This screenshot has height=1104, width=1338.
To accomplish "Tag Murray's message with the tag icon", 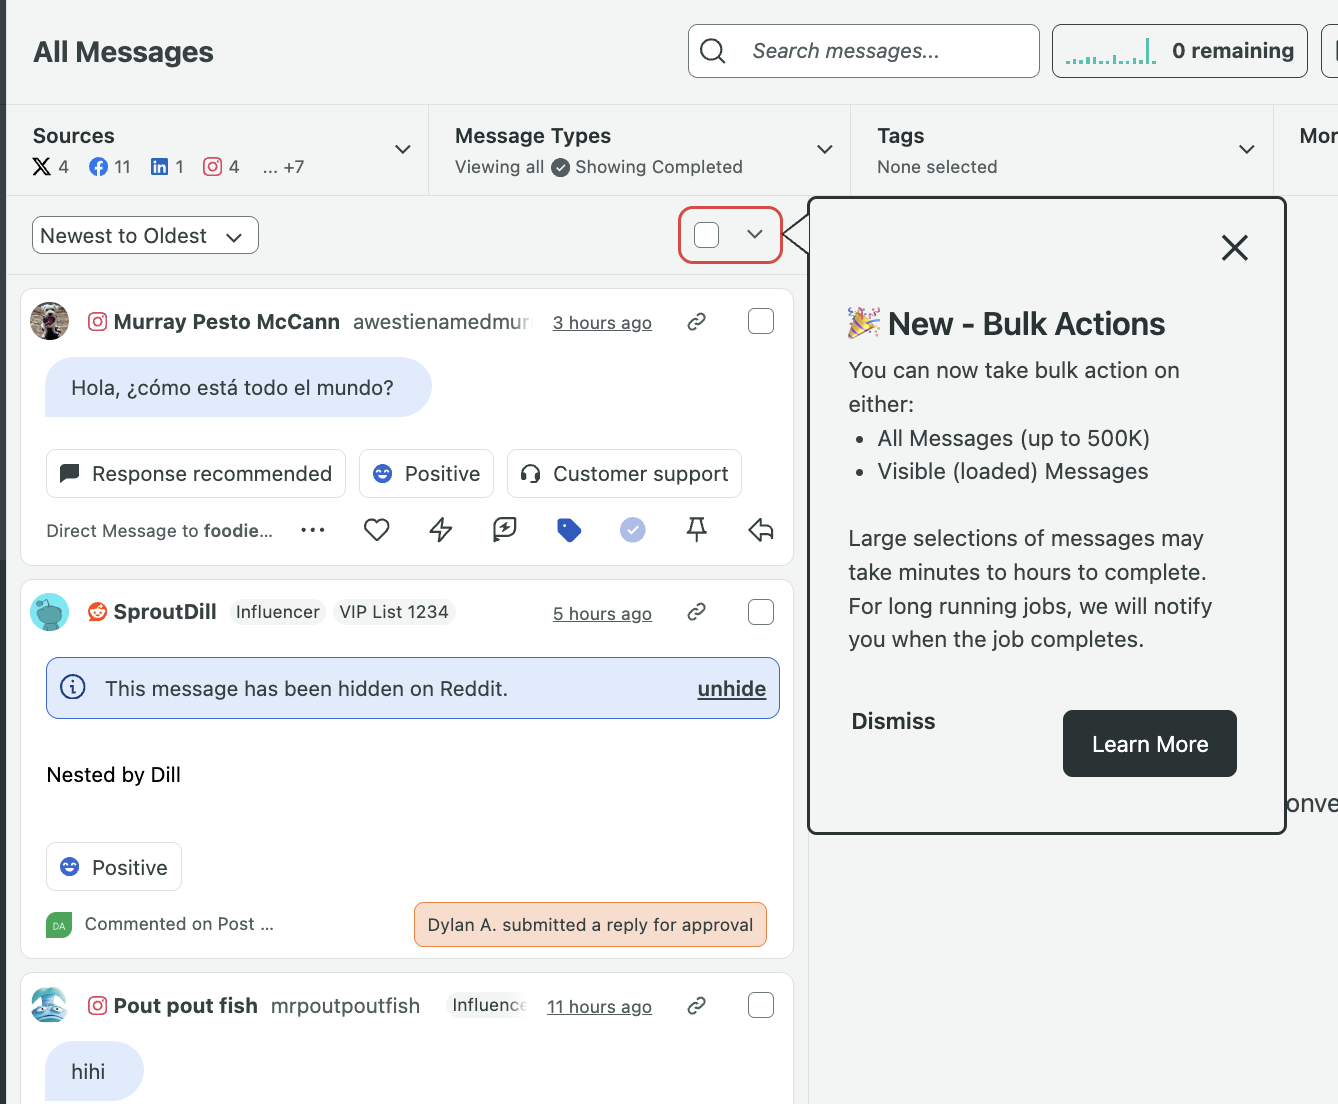I will [569, 530].
